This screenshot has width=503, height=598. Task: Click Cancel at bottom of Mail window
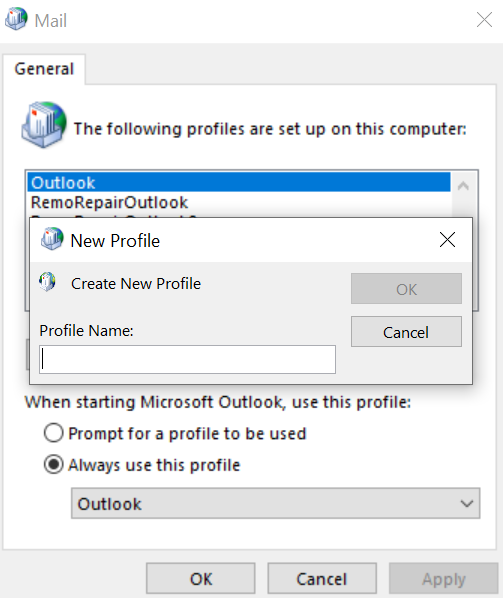[x=322, y=579]
